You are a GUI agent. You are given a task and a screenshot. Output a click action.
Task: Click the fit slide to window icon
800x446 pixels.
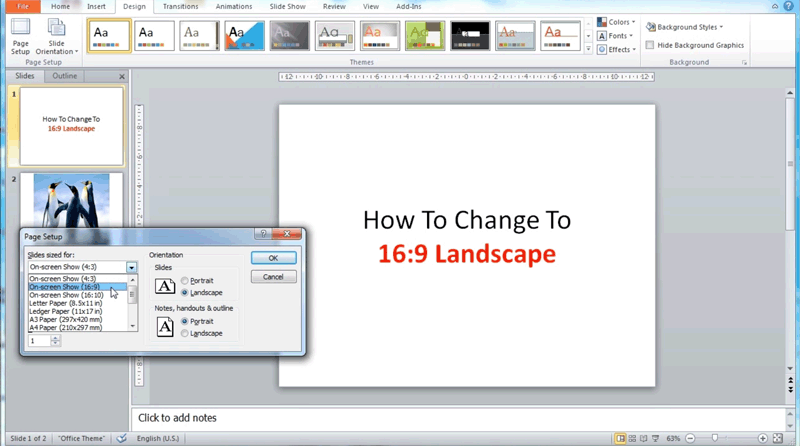pos(778,438)
